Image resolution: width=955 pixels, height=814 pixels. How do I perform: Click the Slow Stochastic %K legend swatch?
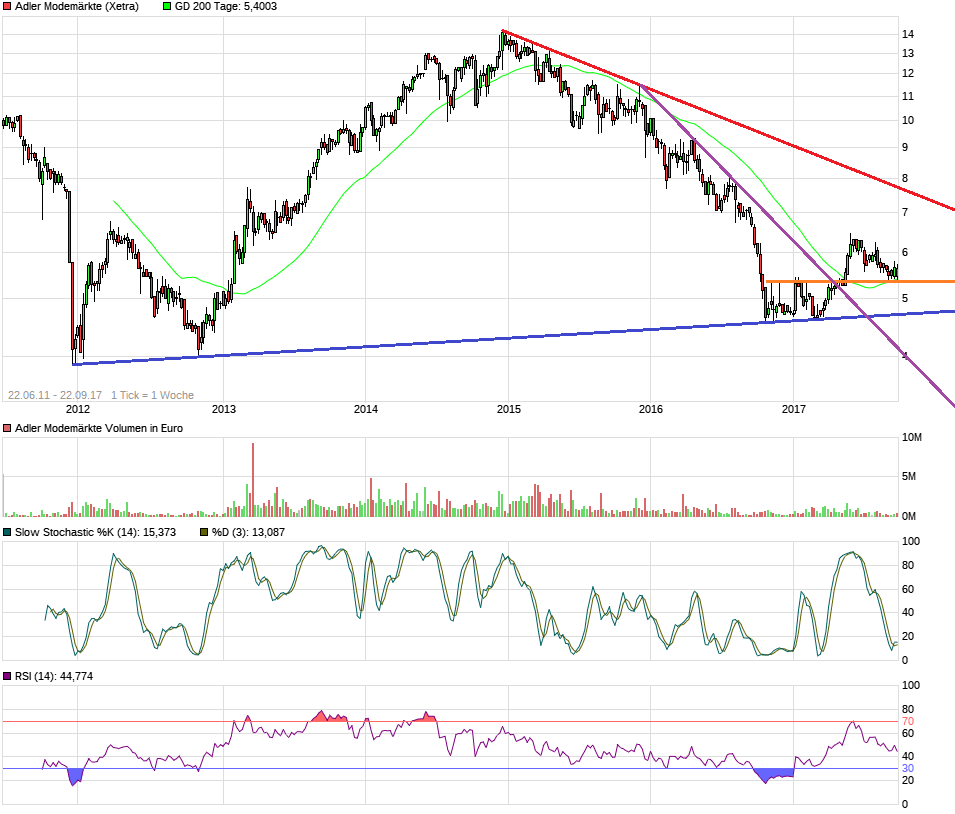(8, 532)
